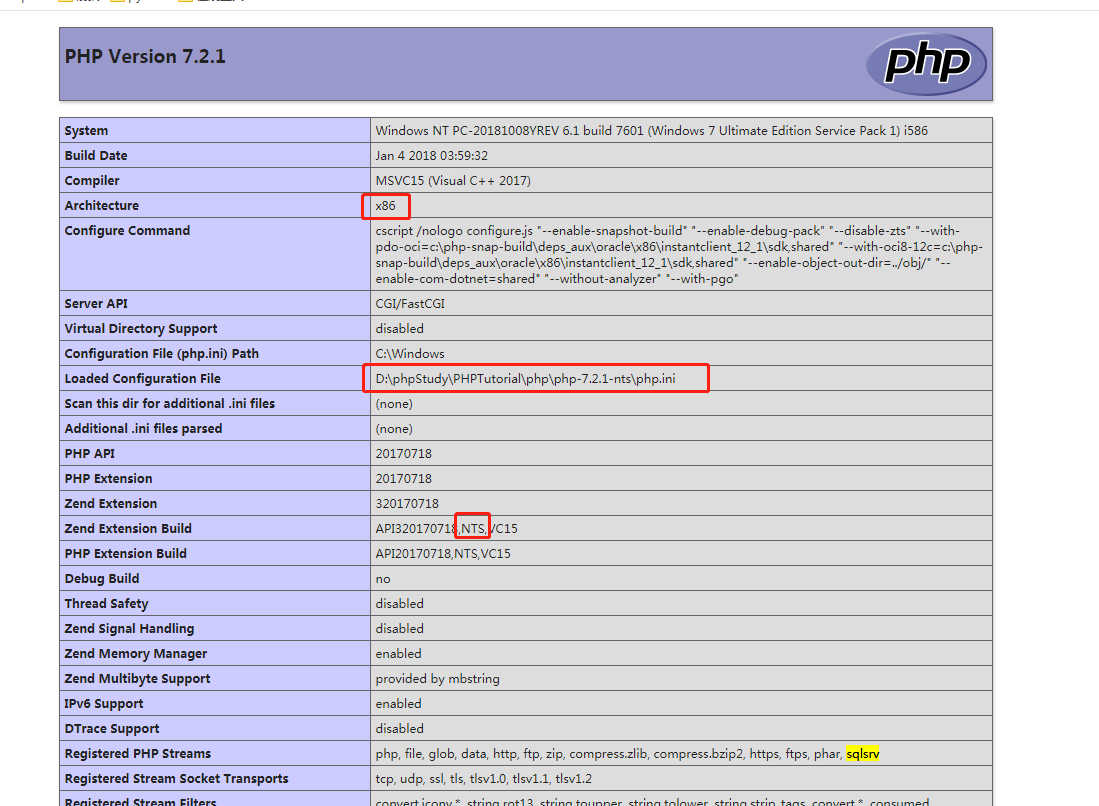Image resolution: width=1099 pixels, height=806 pixels.
Task: Select the 'Build Date' label
Action: (96, 156)
